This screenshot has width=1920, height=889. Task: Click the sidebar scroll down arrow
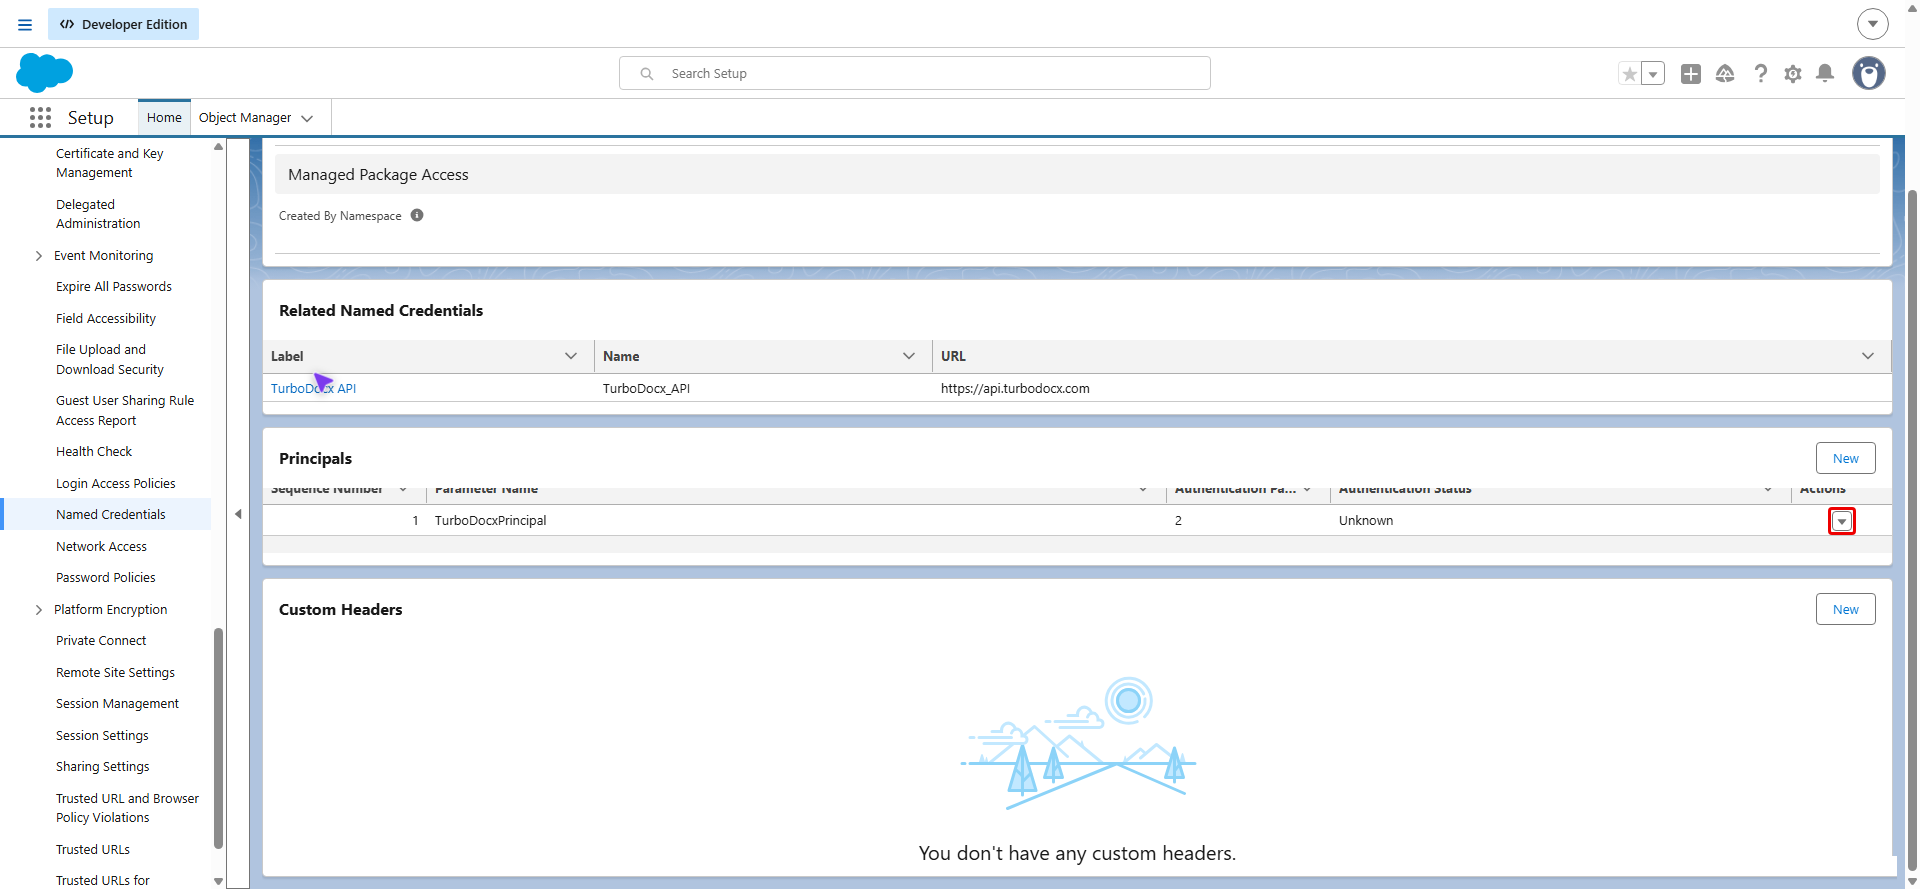point(218,881)
